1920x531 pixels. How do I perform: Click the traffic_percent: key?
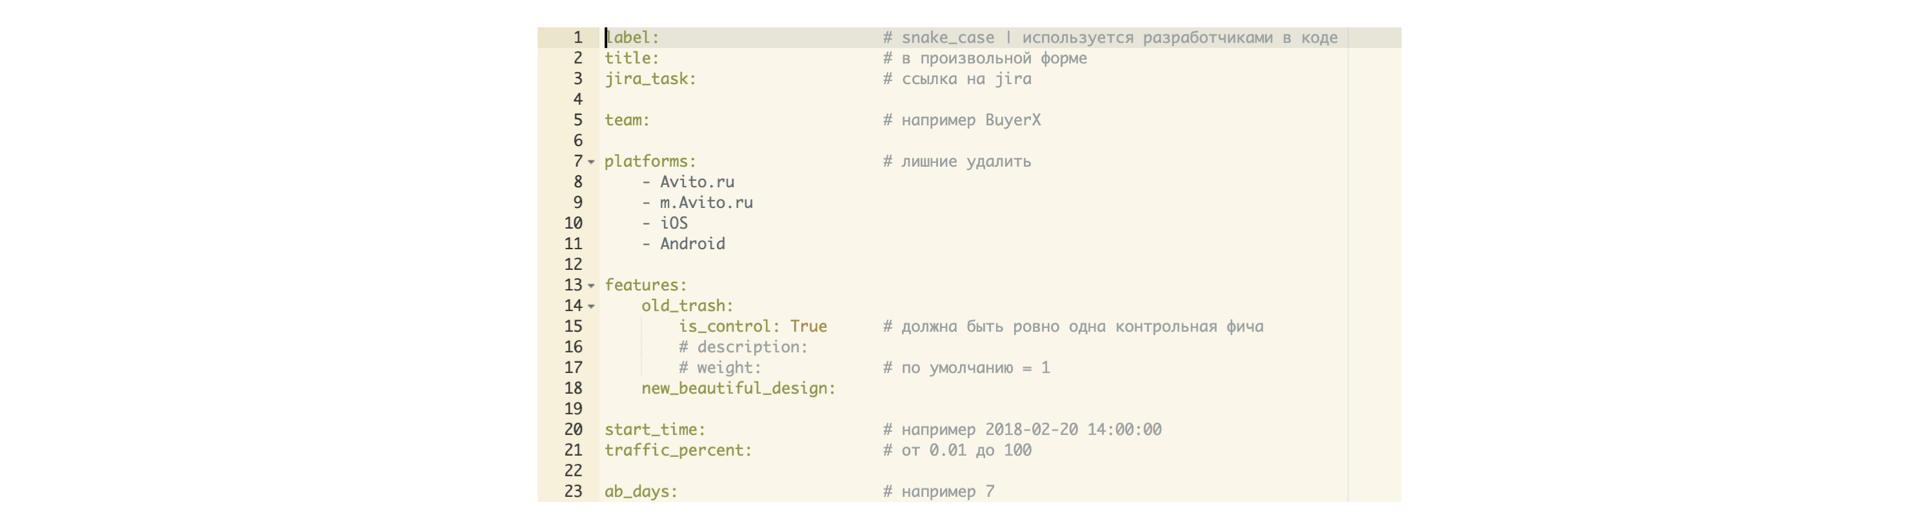(x=678, y=451)
